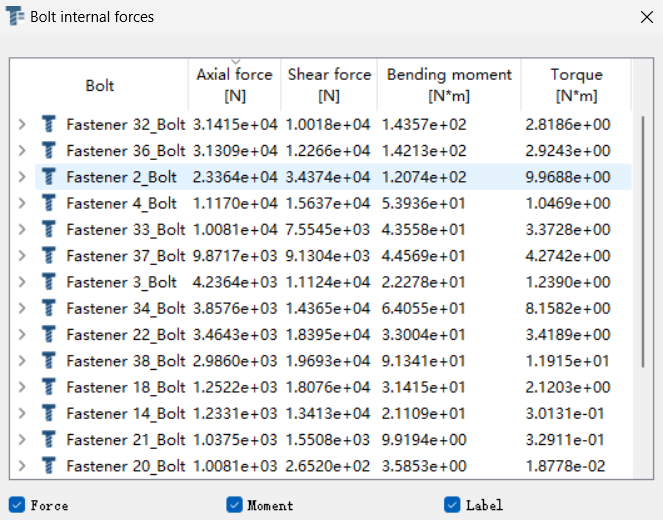This screenshot has height=520, width=663.
Task: Select the Fastener 34_Bolt name
Action: [126, 308]
